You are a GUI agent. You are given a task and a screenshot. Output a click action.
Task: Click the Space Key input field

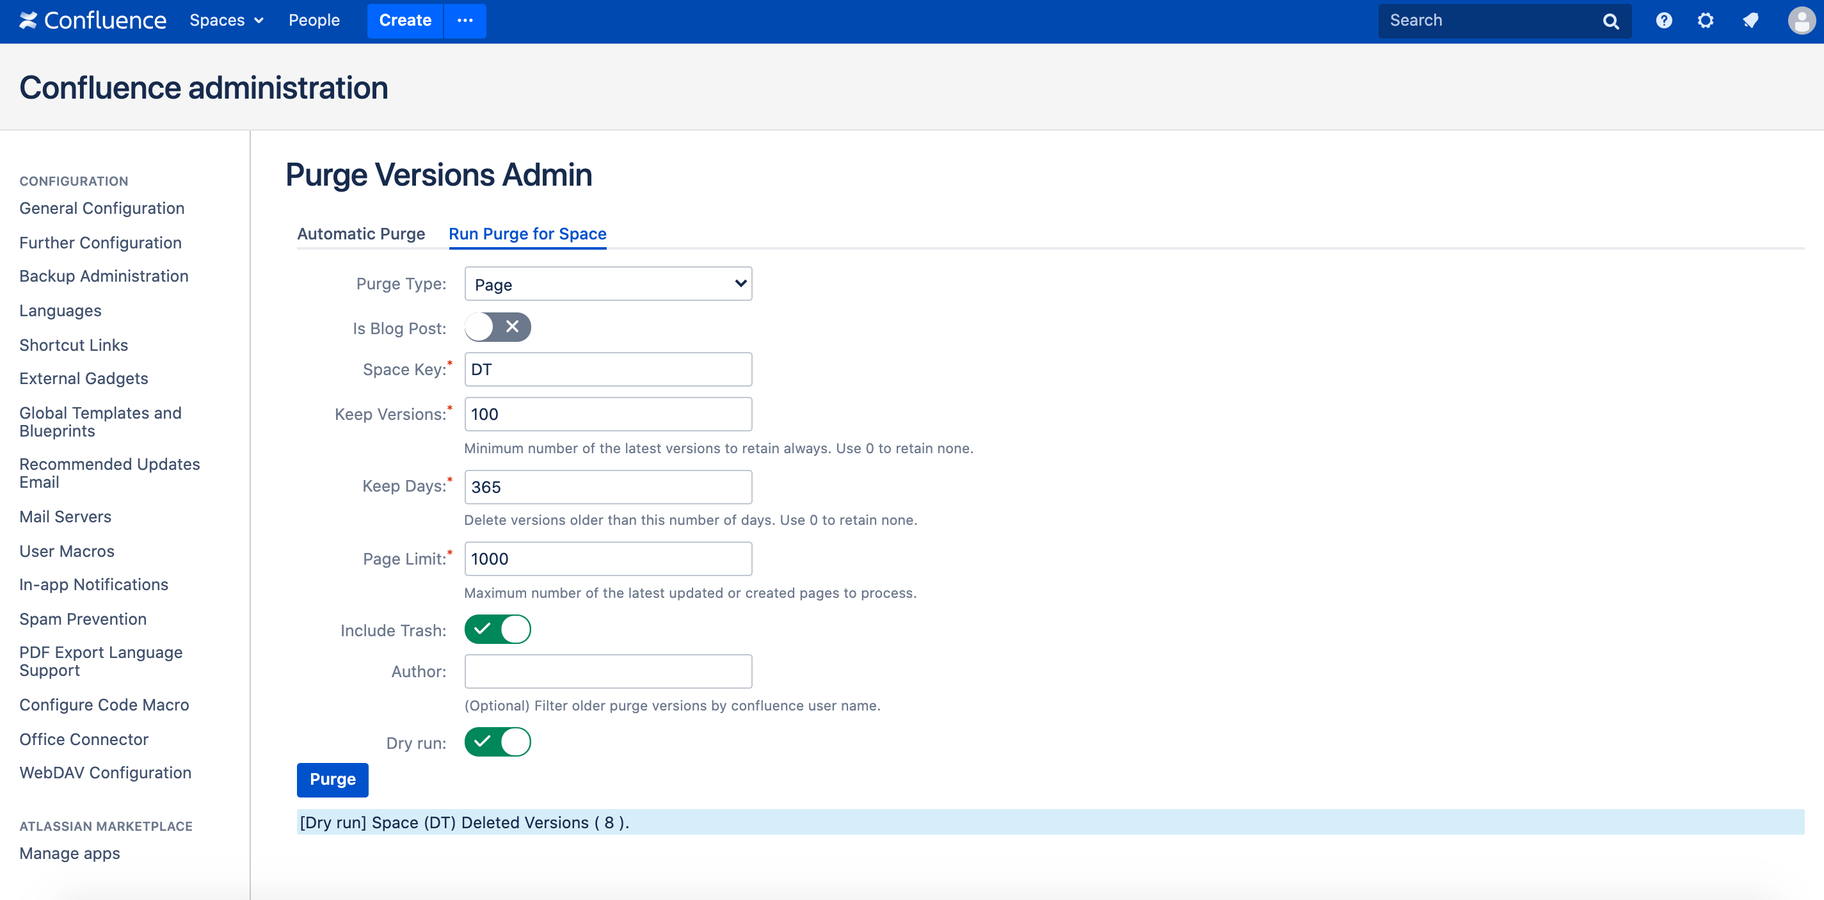pyautogui.click(x=608, y=369)
